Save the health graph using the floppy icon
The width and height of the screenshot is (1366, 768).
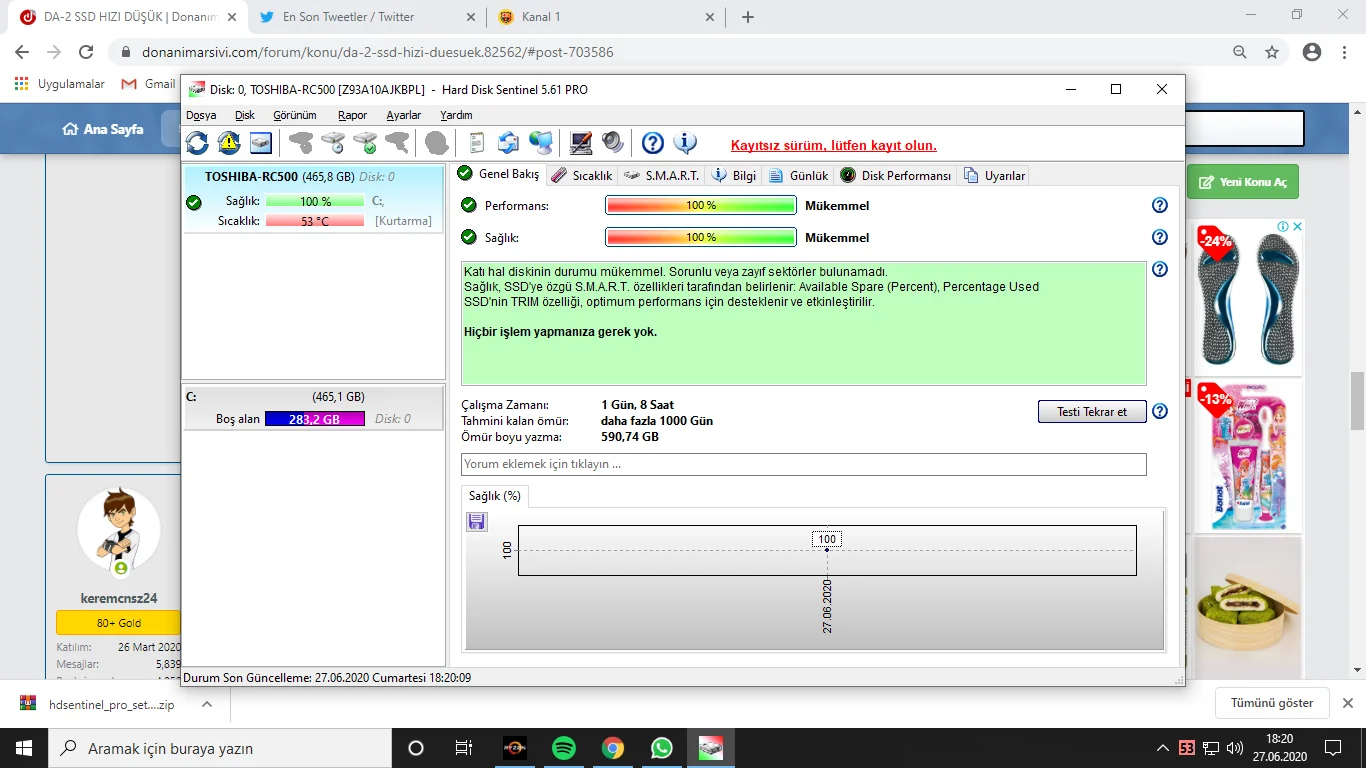[476, 521]
